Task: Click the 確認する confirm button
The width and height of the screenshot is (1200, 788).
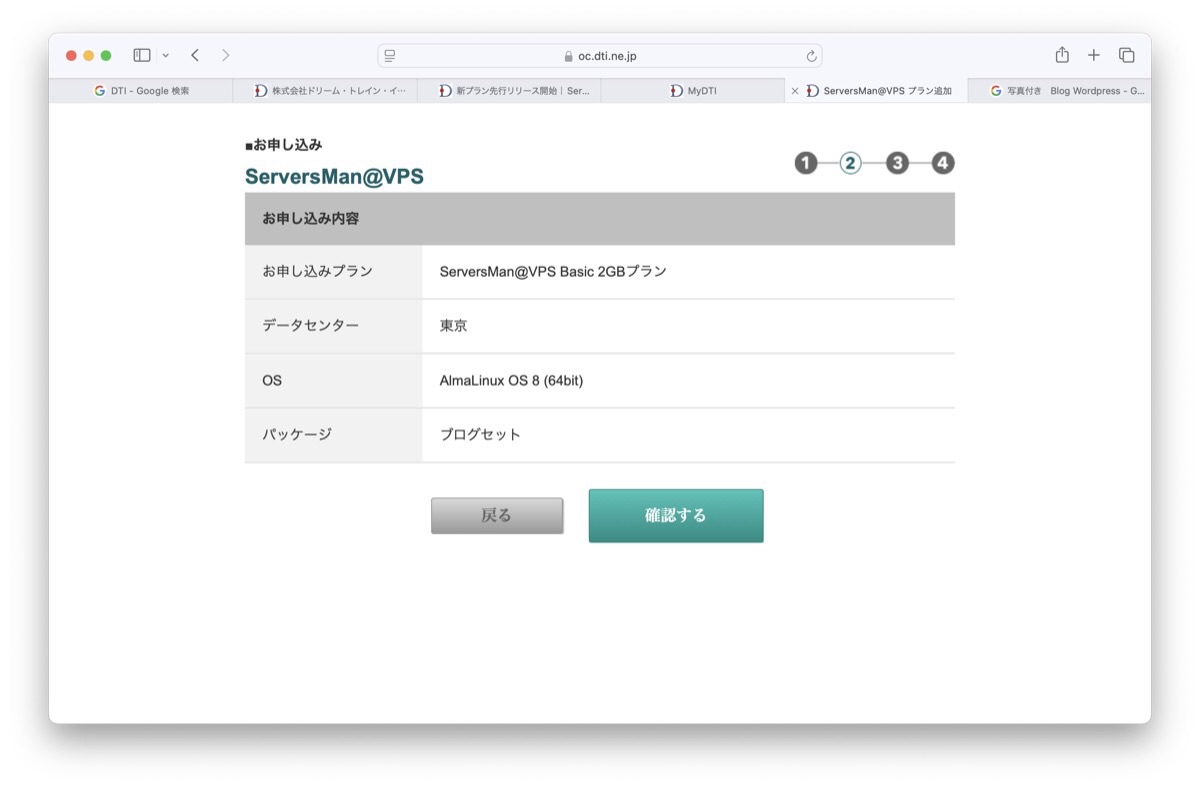Action: coord(676,516)
